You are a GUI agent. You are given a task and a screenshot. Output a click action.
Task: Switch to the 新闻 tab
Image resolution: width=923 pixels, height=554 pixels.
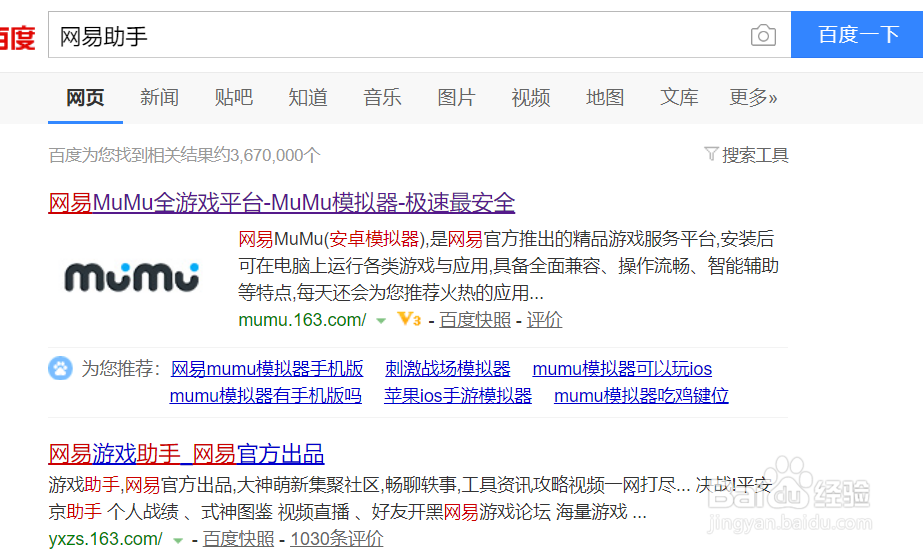[160, 98]
